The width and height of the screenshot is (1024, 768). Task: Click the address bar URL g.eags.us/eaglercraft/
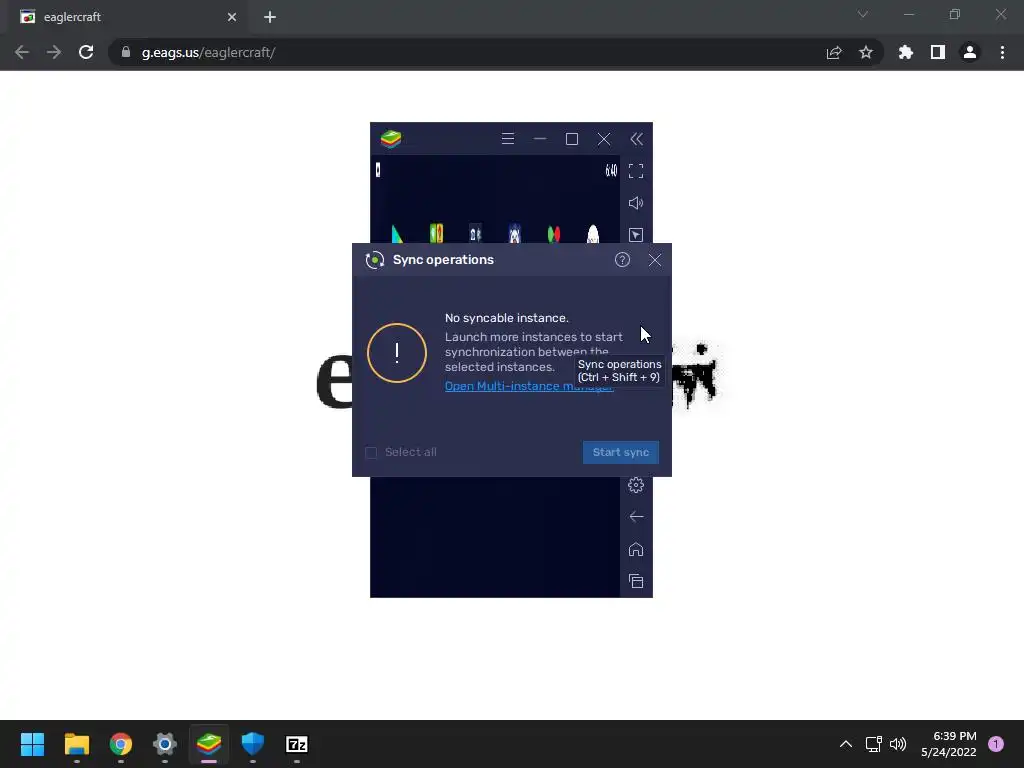(x=208, y=52)
